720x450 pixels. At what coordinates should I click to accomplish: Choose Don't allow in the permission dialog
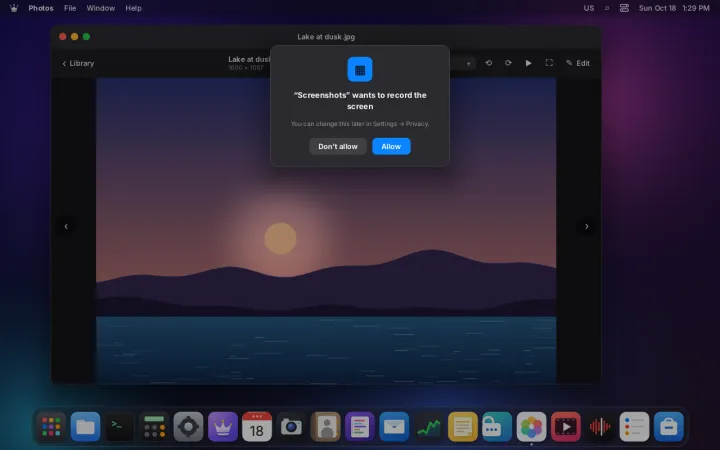pyautogui.click(x=338, y=146)
